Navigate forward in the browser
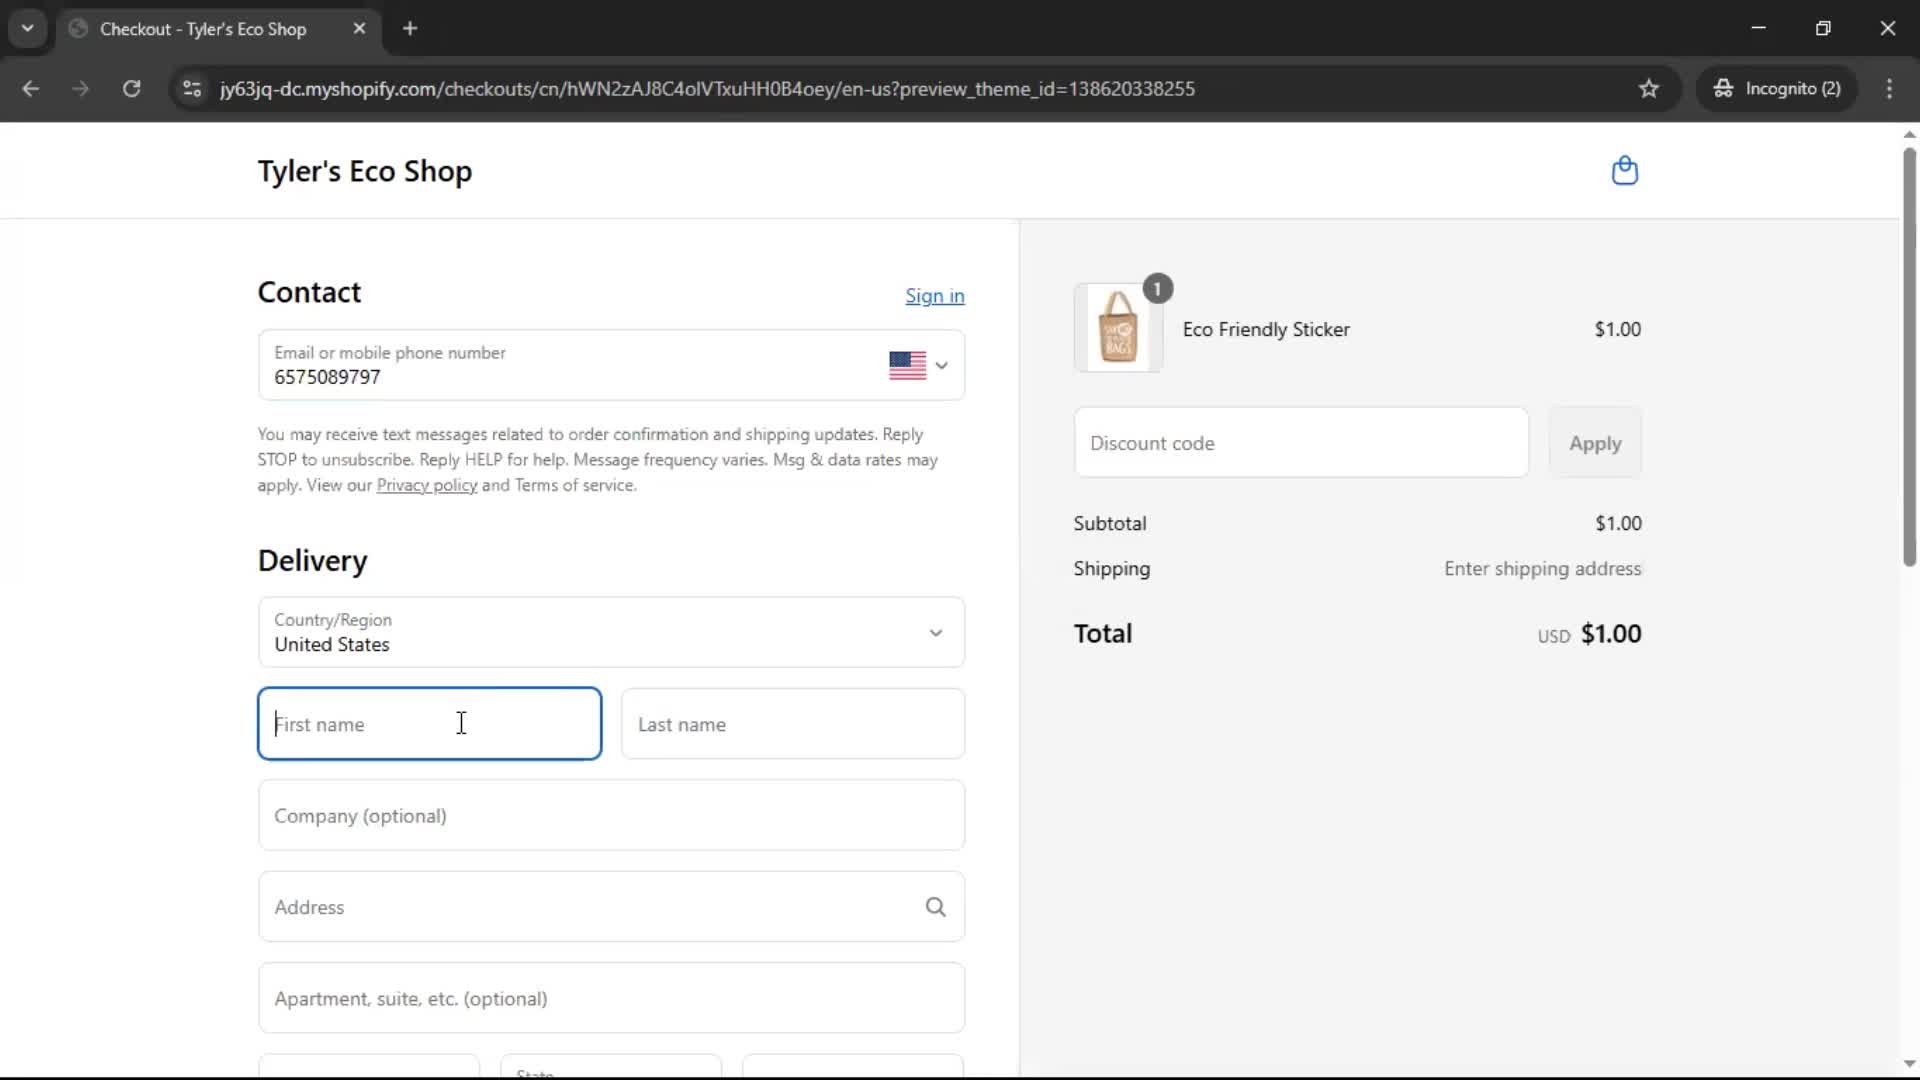The height and width of the screenshot is (1080, 1920). [x=80, y=88]
